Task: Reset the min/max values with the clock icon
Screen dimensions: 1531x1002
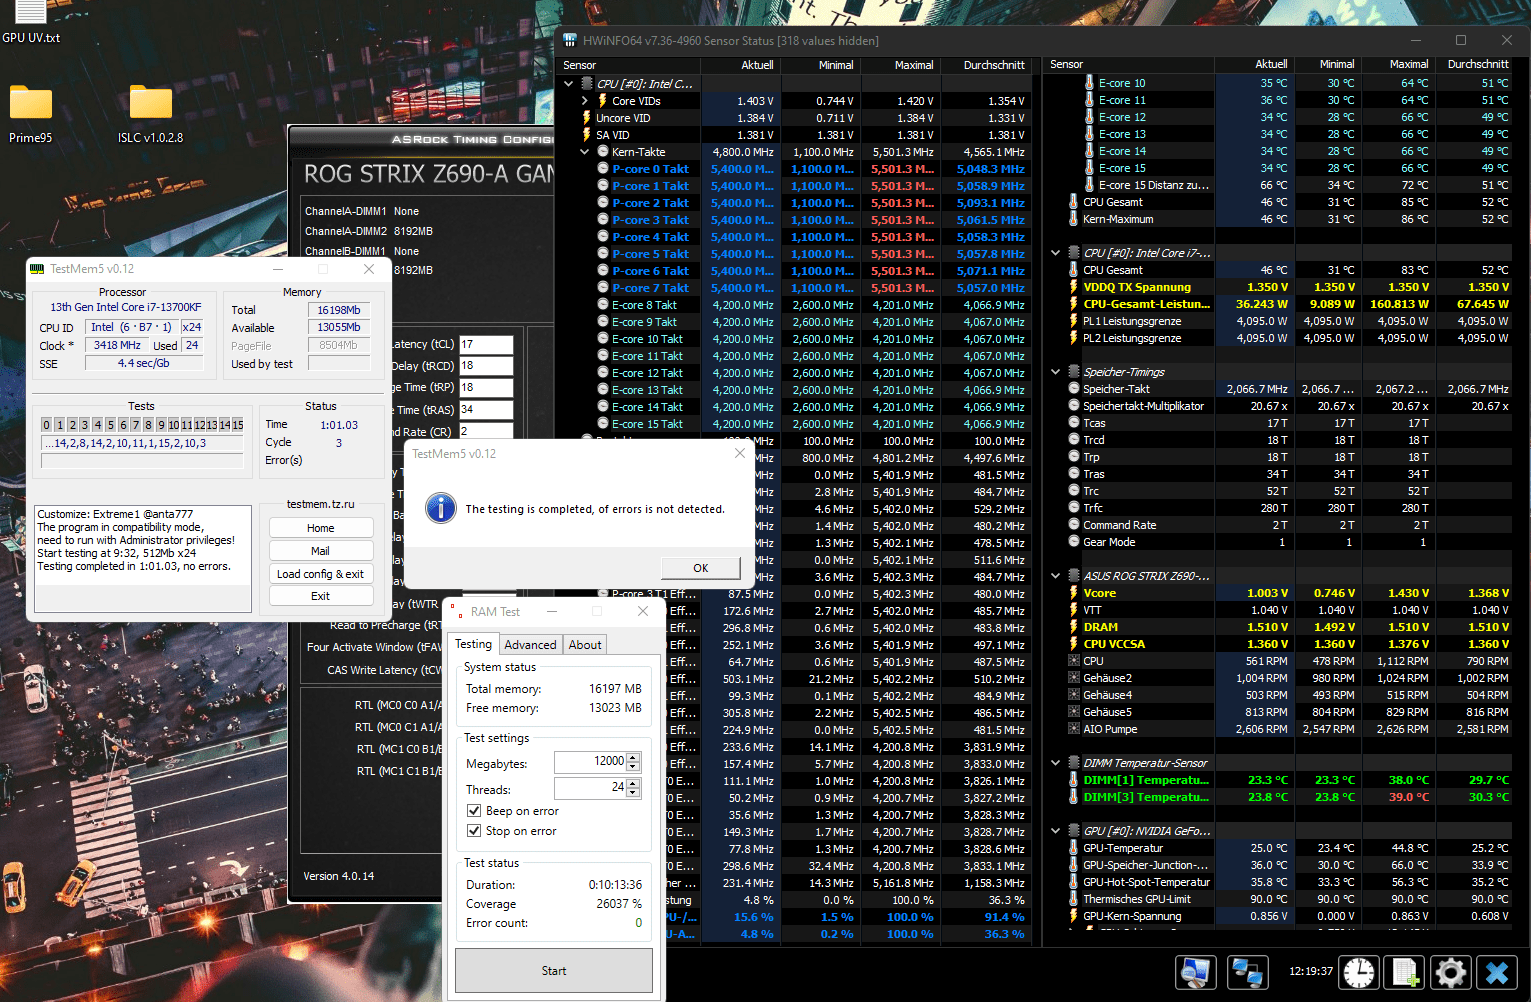Action: [1359, 971]
